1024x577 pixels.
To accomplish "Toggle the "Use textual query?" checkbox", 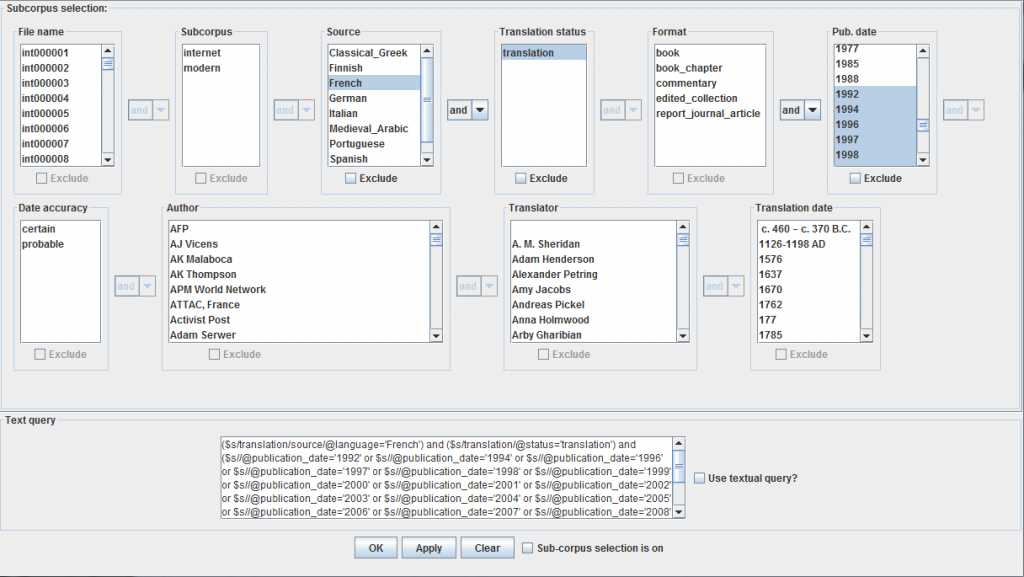I will pyautogui.click(x=698, y=477).
